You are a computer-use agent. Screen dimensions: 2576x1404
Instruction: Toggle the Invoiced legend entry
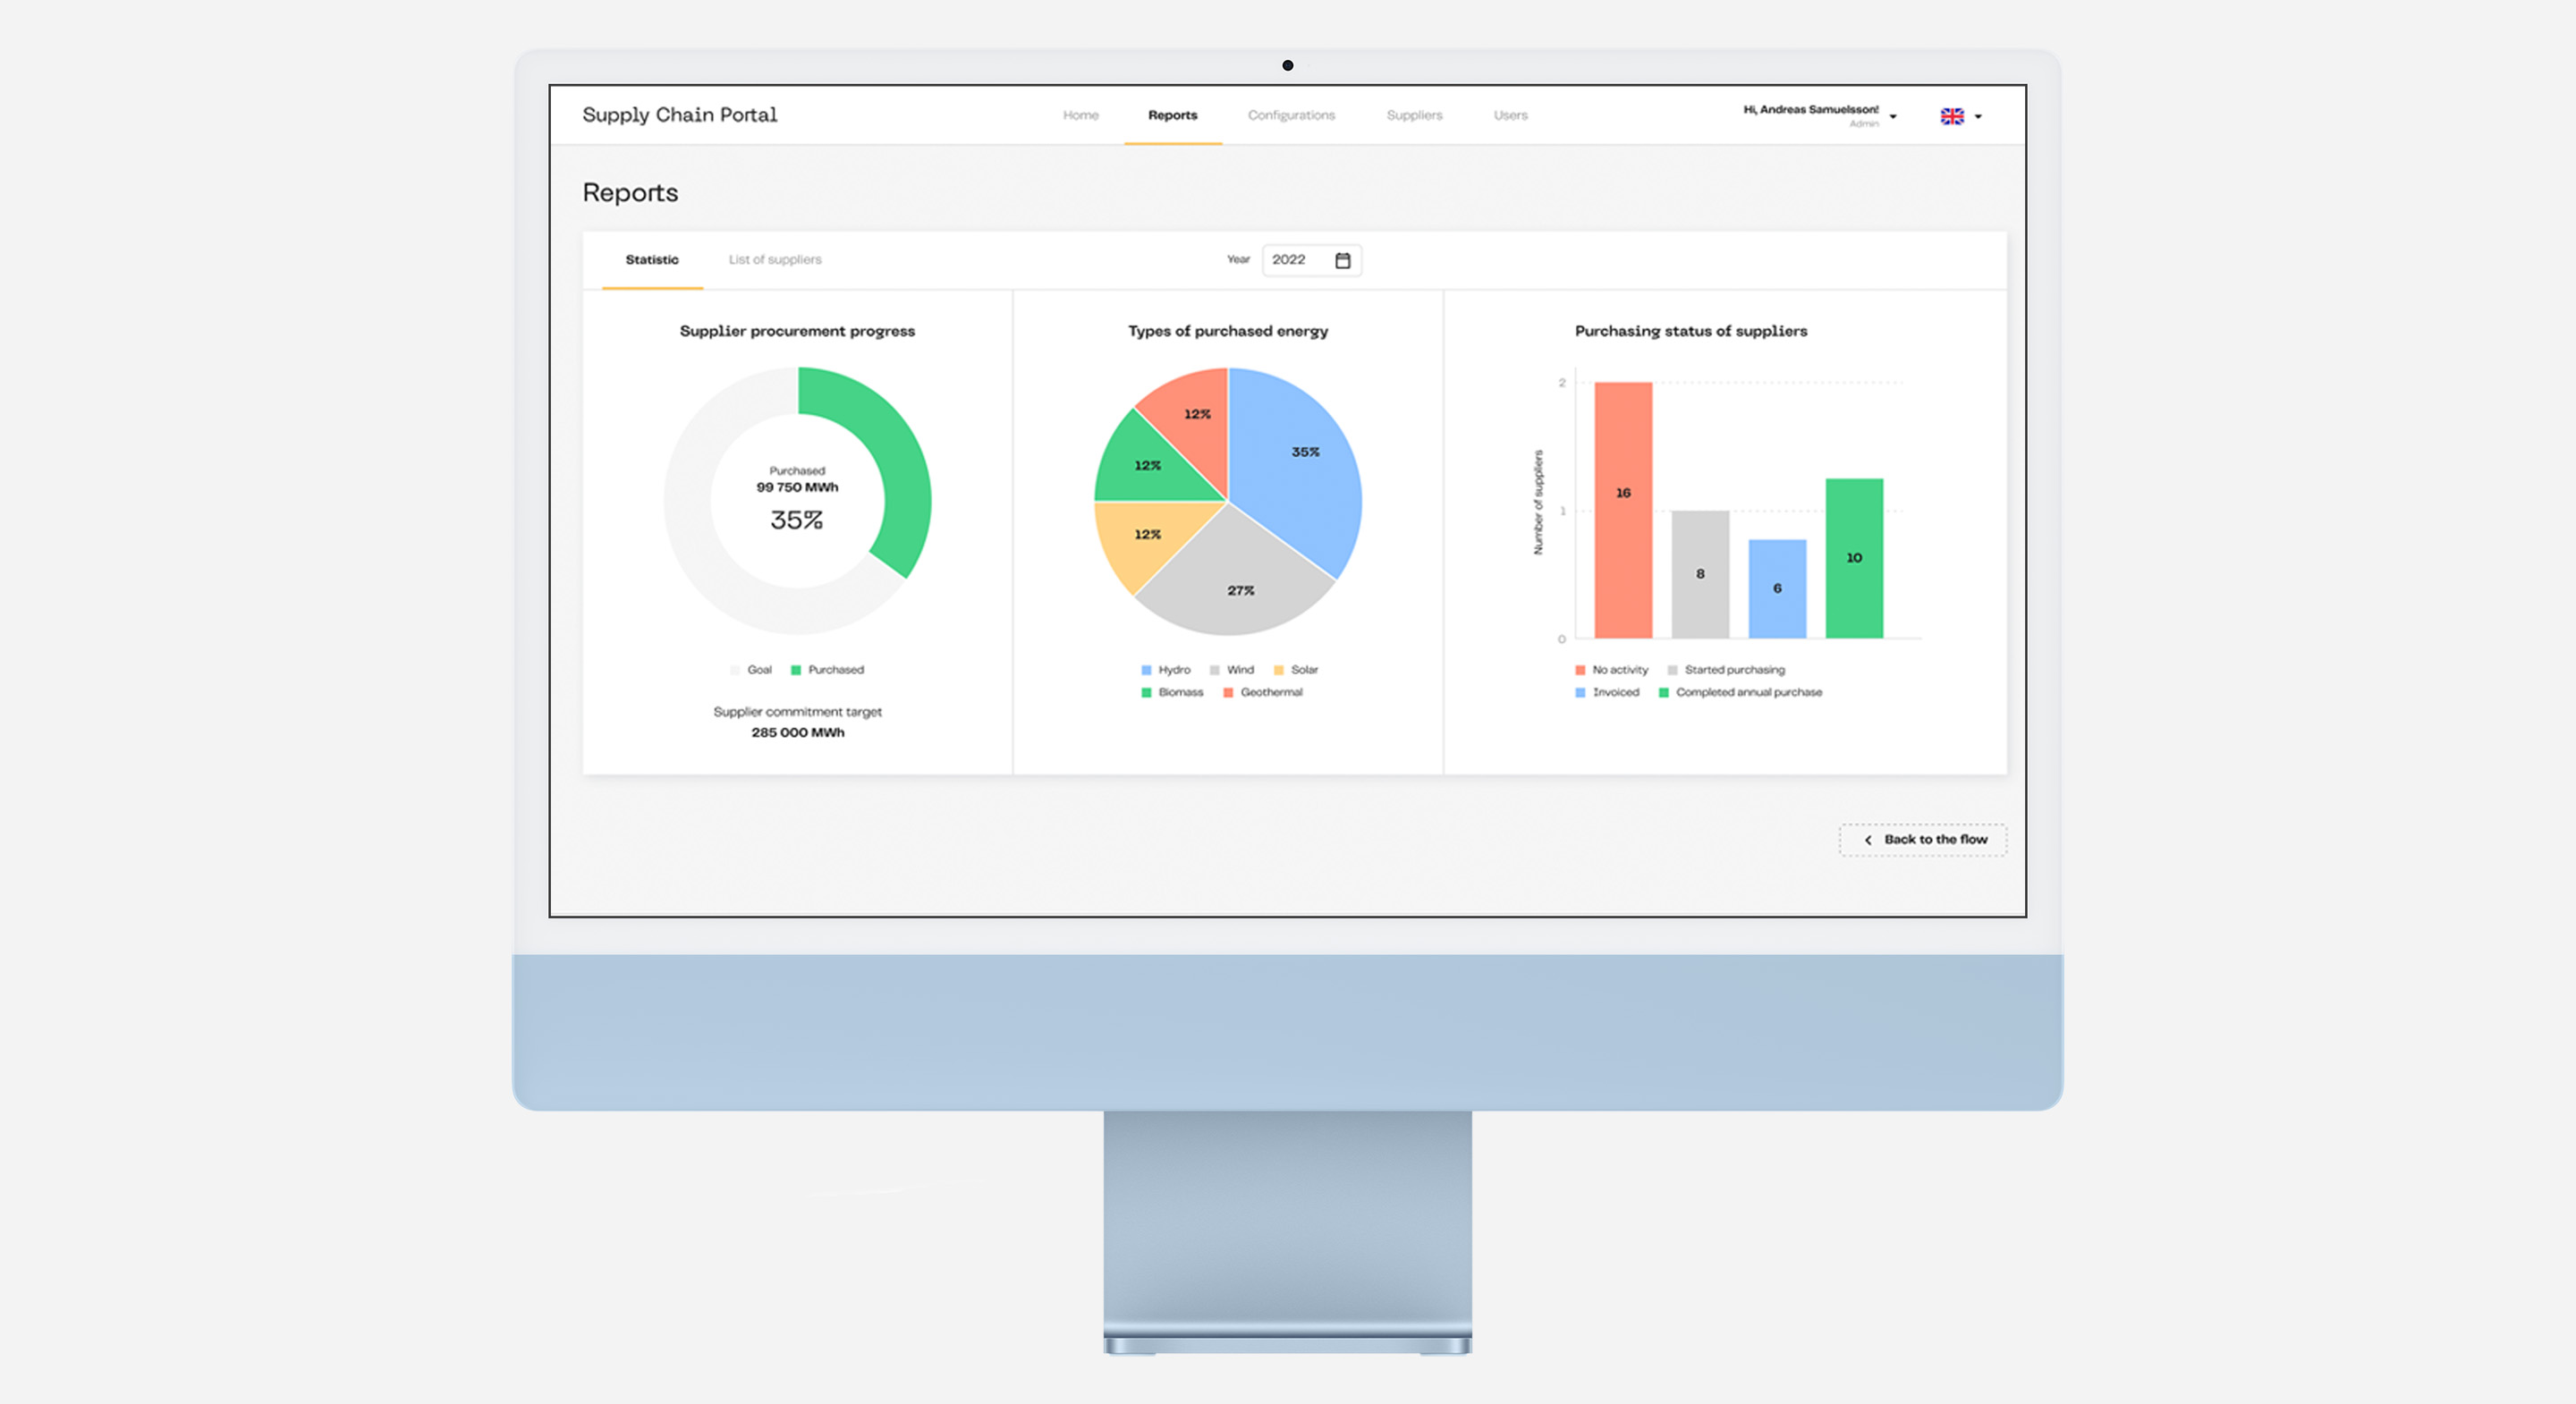pyautogui.click(x=1580, y=691)
